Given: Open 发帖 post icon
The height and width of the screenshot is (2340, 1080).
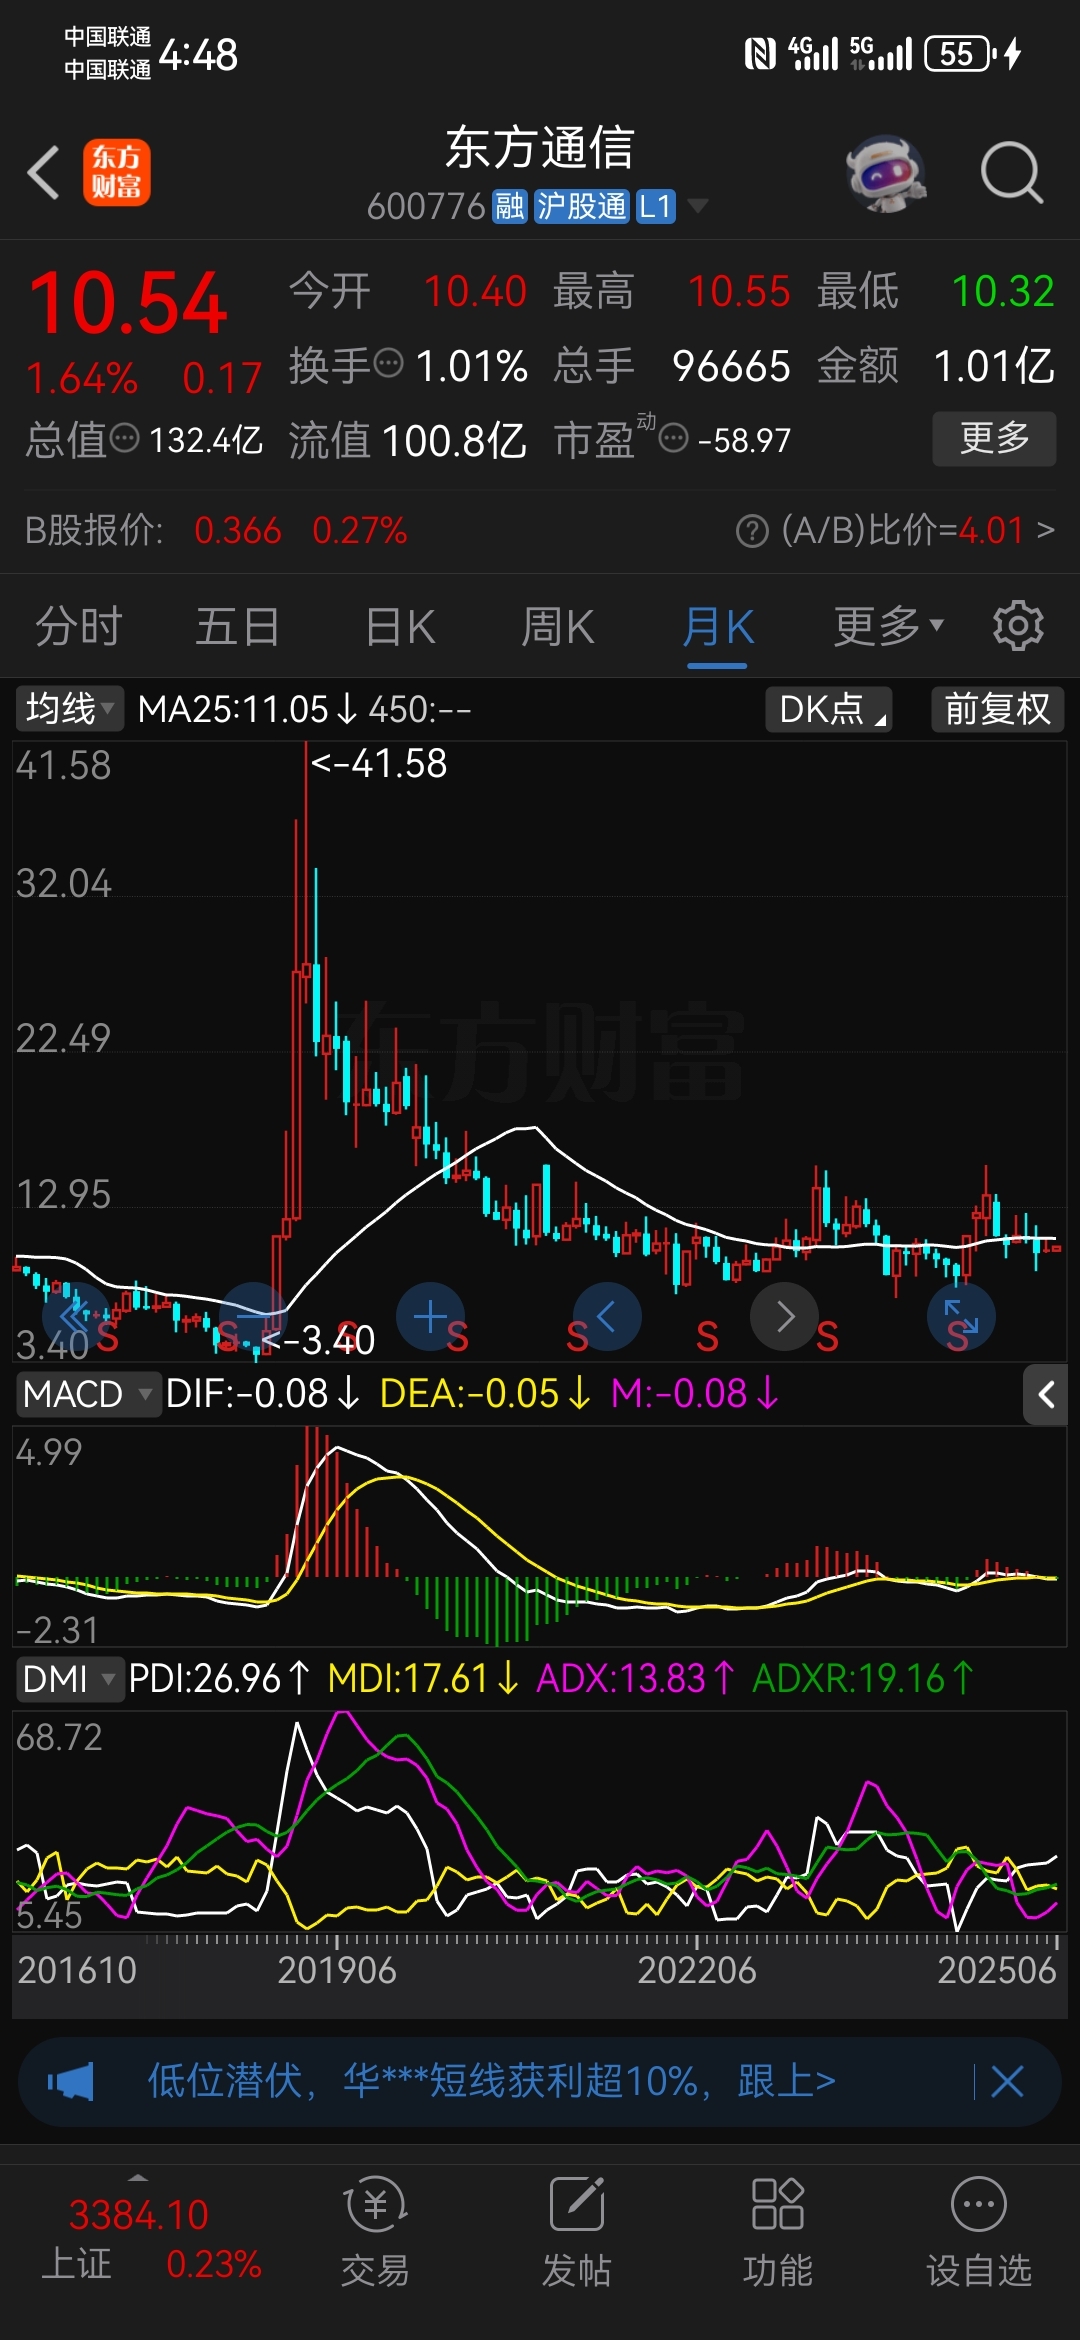Looking at the screenshot, I should click(577, 2230).
